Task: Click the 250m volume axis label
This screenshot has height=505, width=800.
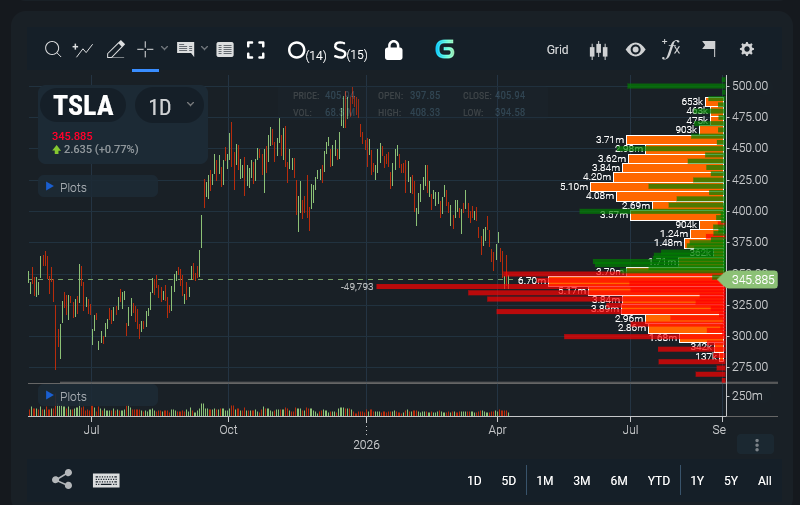Action: (x=747, y=396)
